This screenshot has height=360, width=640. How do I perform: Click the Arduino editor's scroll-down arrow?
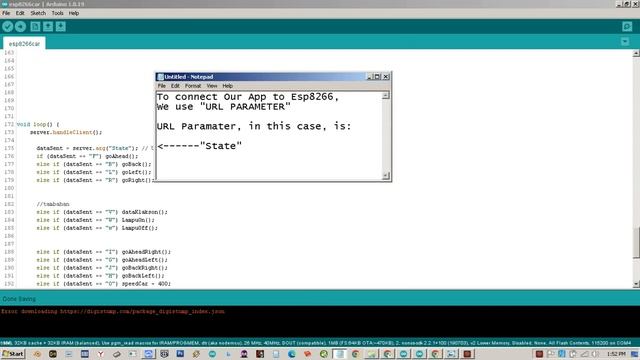(636, 284)
